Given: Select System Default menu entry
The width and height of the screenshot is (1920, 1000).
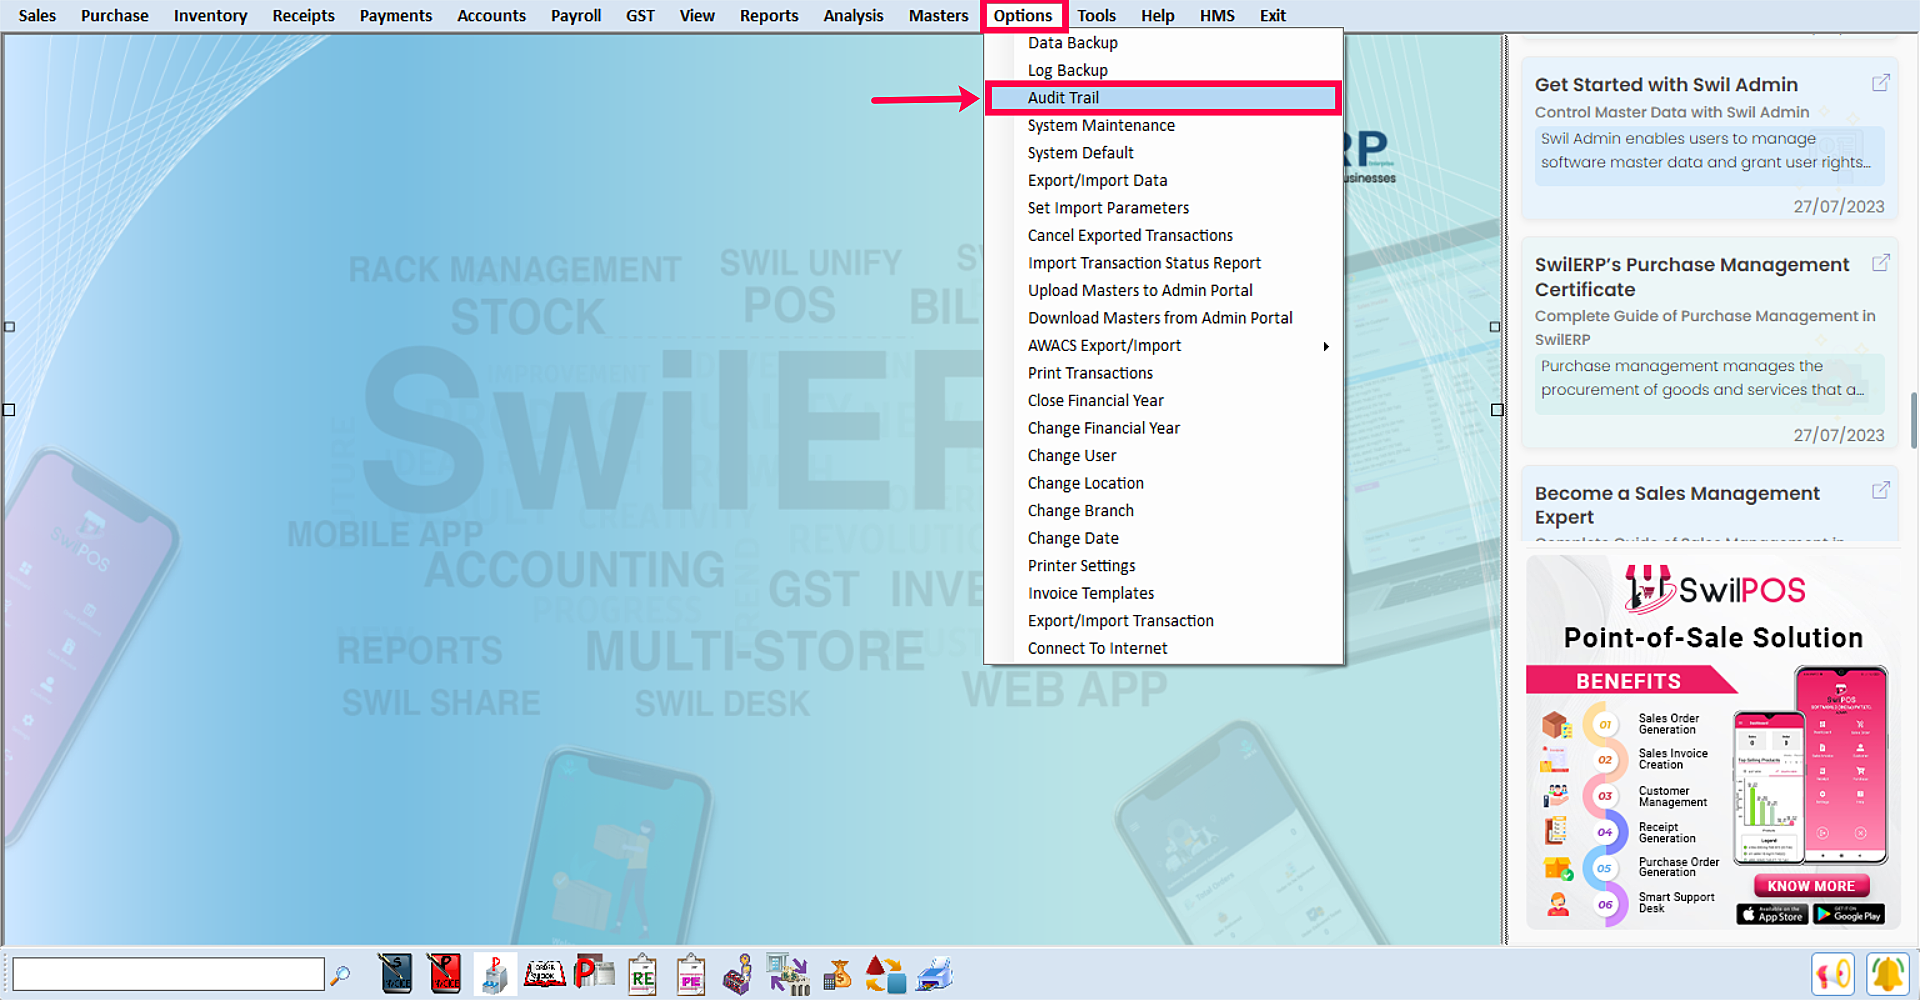Looking at the screenshot, I should [1163, 153].
